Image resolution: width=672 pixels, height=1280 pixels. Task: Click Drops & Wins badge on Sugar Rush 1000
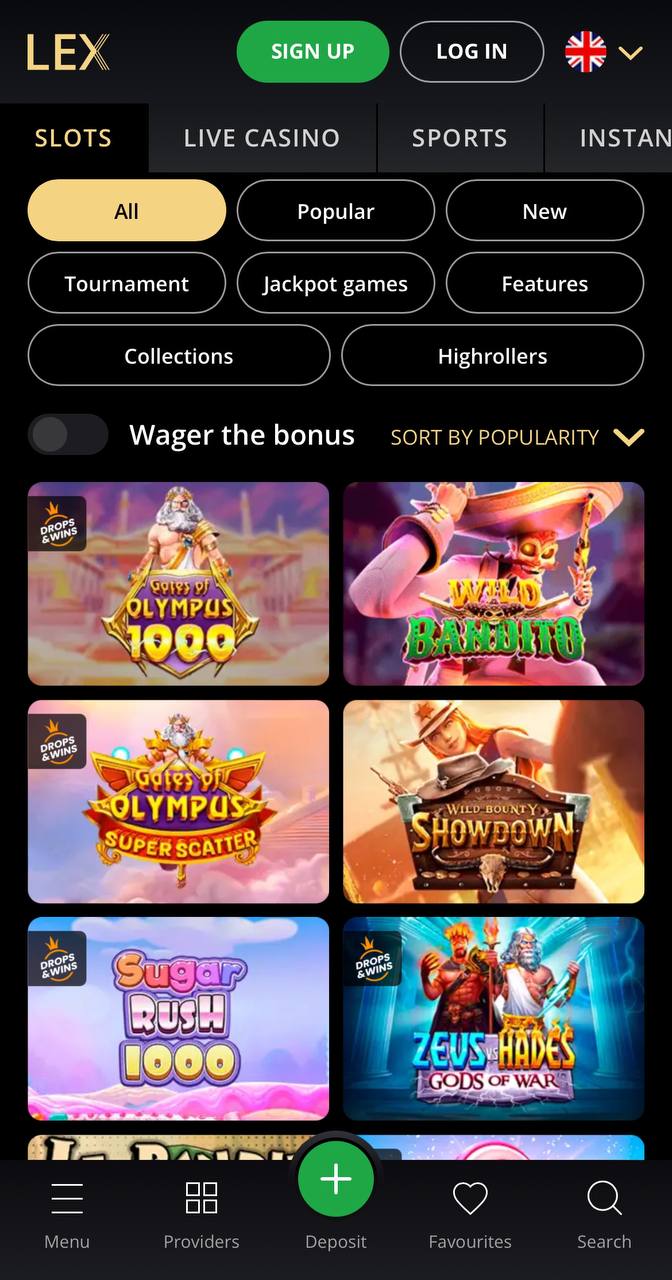pyautogui.click(x=58, y=958)
